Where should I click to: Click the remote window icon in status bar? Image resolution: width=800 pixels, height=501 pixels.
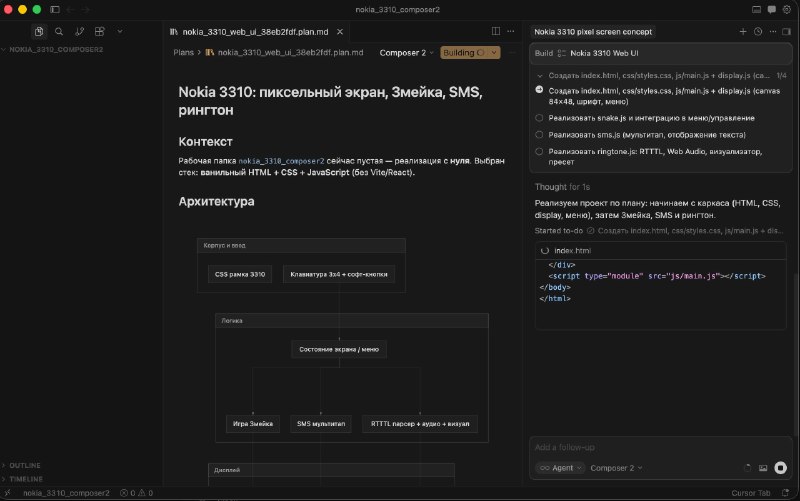(7, 493)
